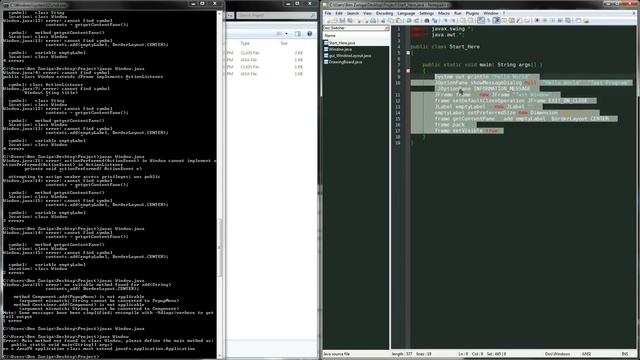Click the Stop Recording macro icon
Image resolution: width=640 pixels, height=360 pixels.
tap(545, 20)
